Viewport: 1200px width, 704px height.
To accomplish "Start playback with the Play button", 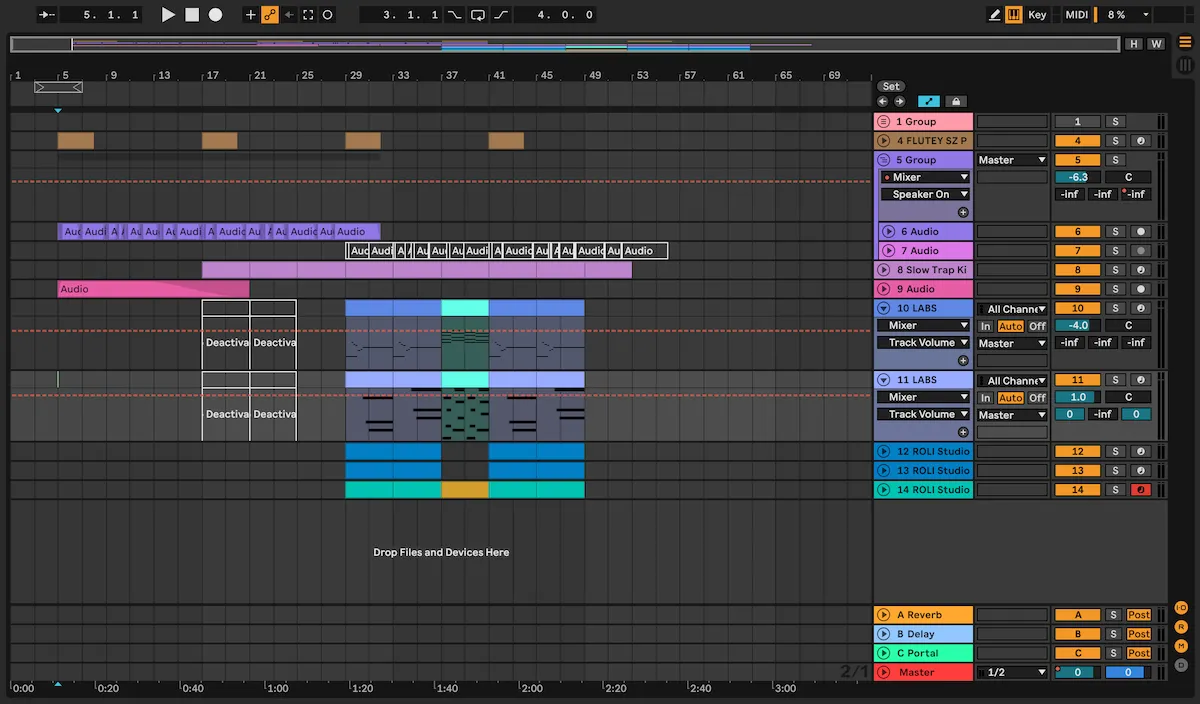I will click(168, 15).
